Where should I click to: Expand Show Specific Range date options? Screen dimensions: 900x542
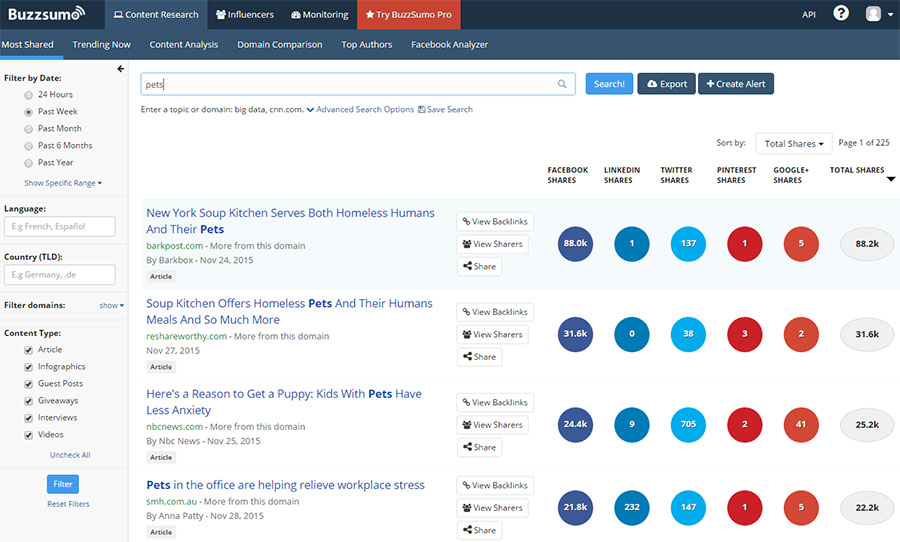tap(63, 183)
